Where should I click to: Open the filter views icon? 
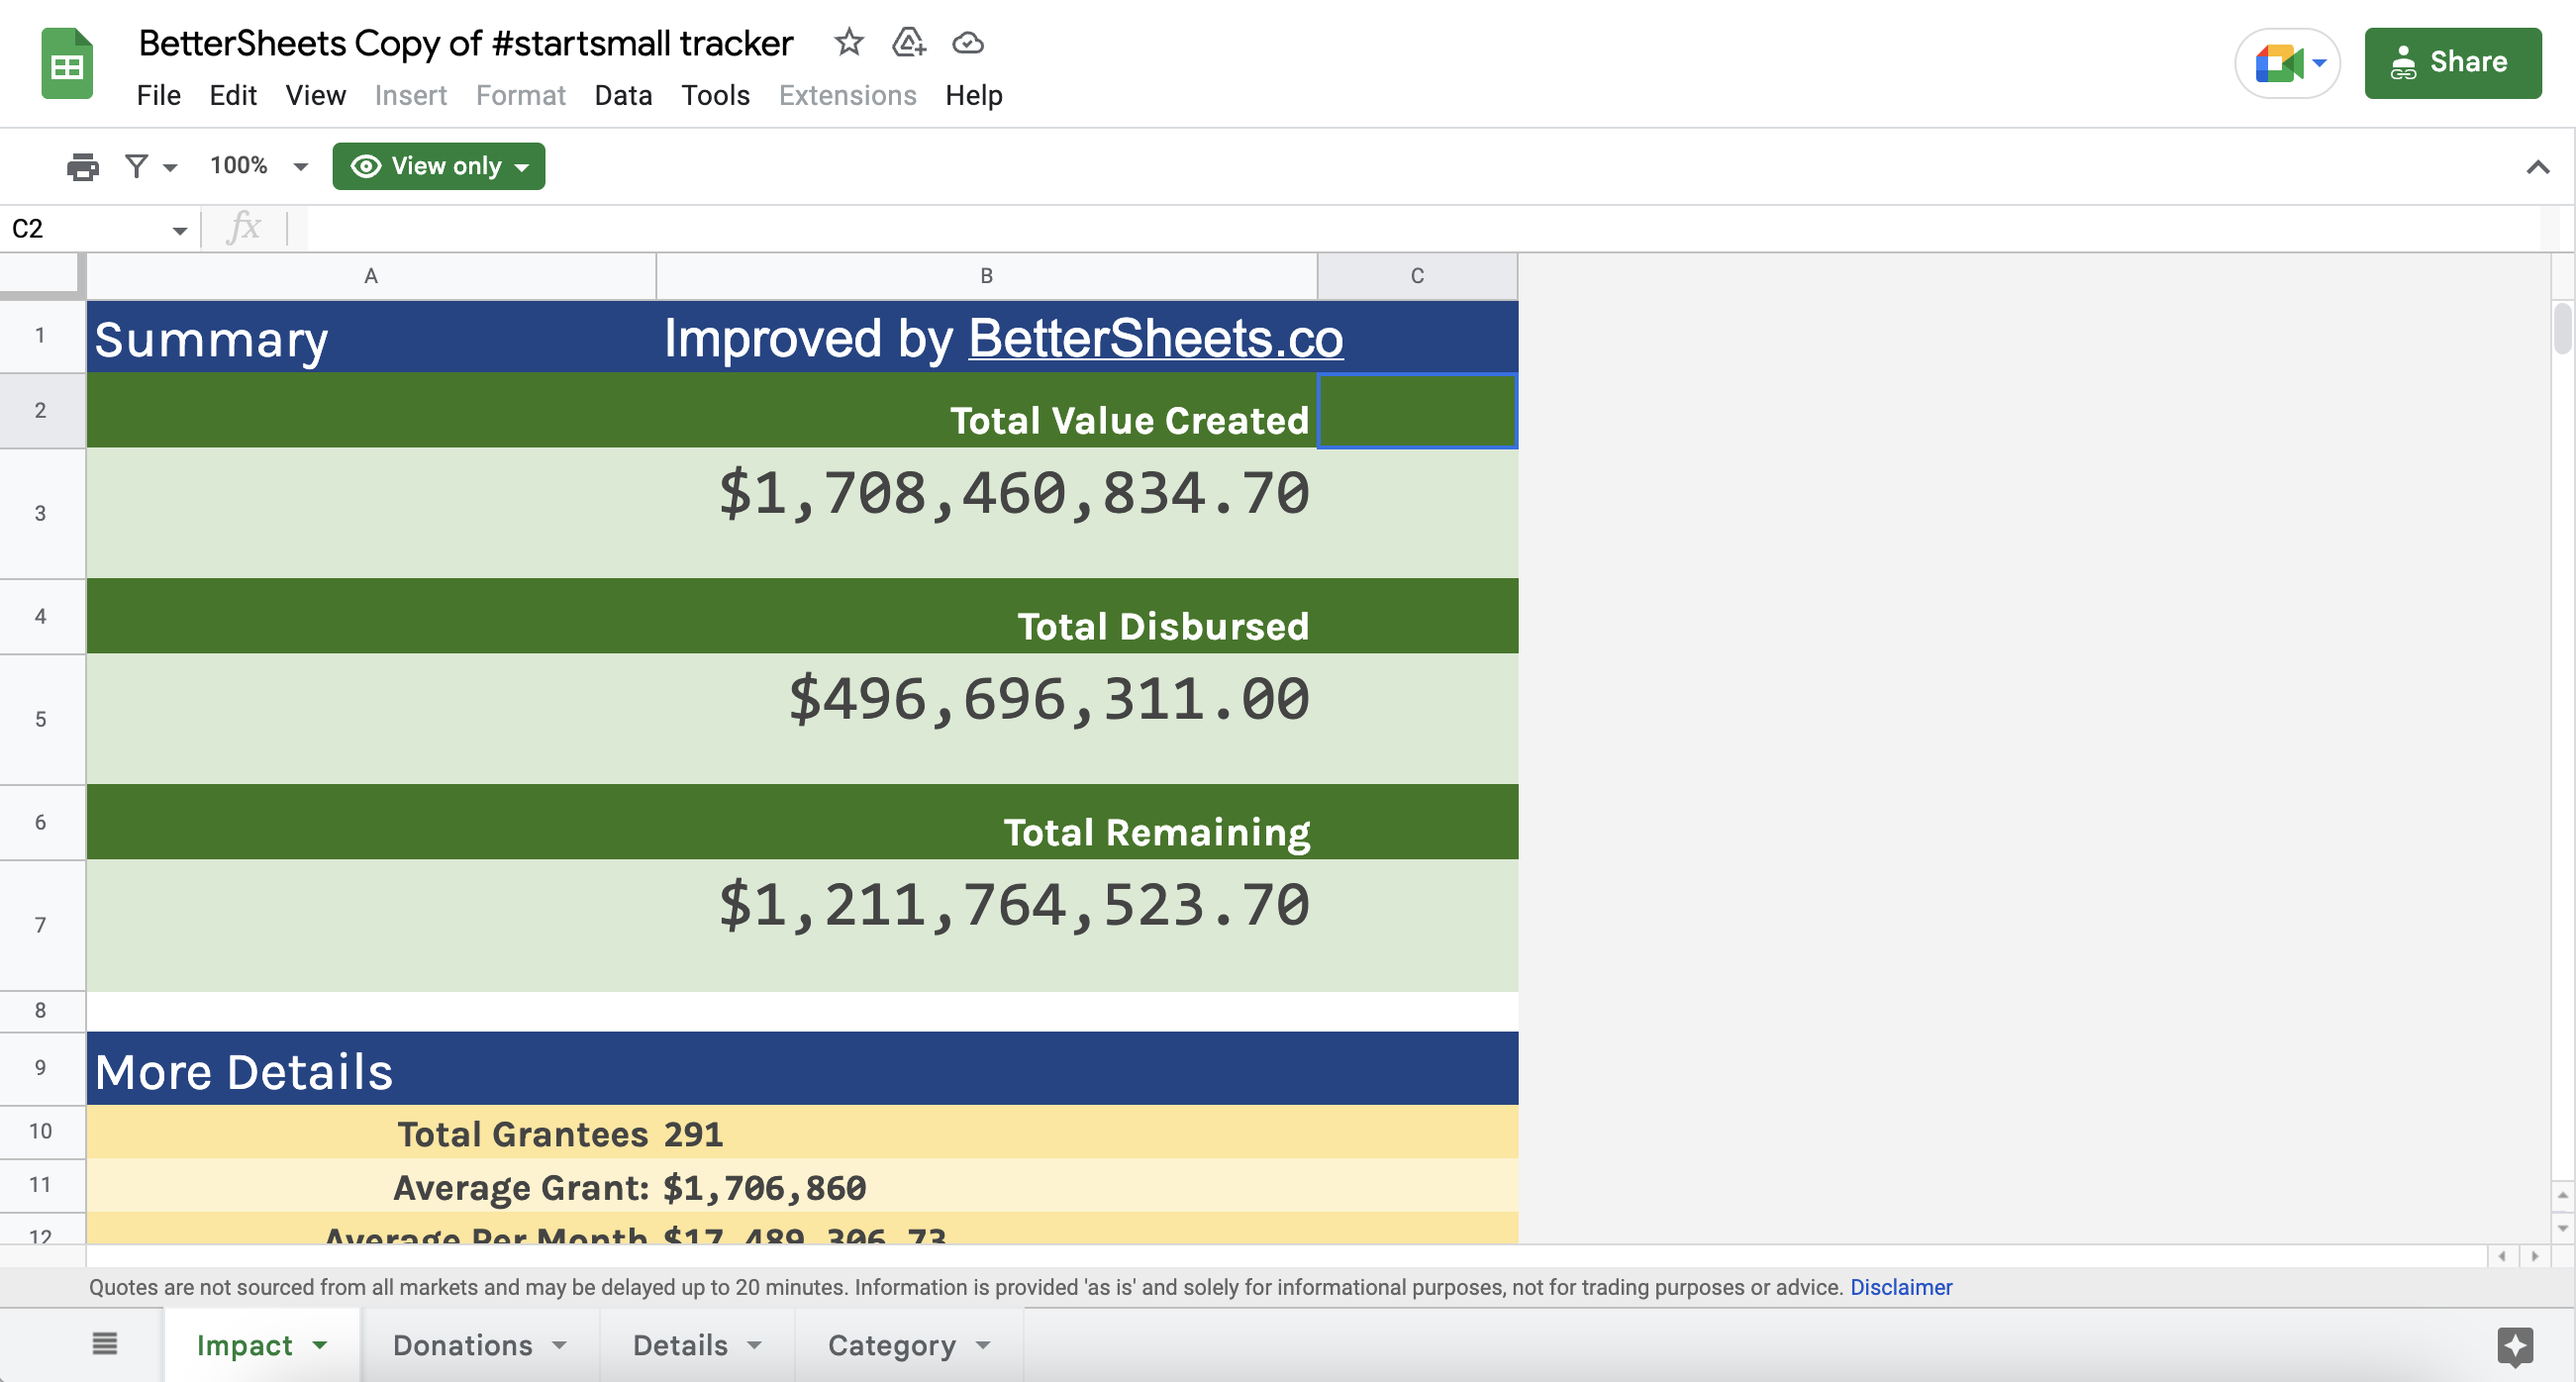click(137, 166)
